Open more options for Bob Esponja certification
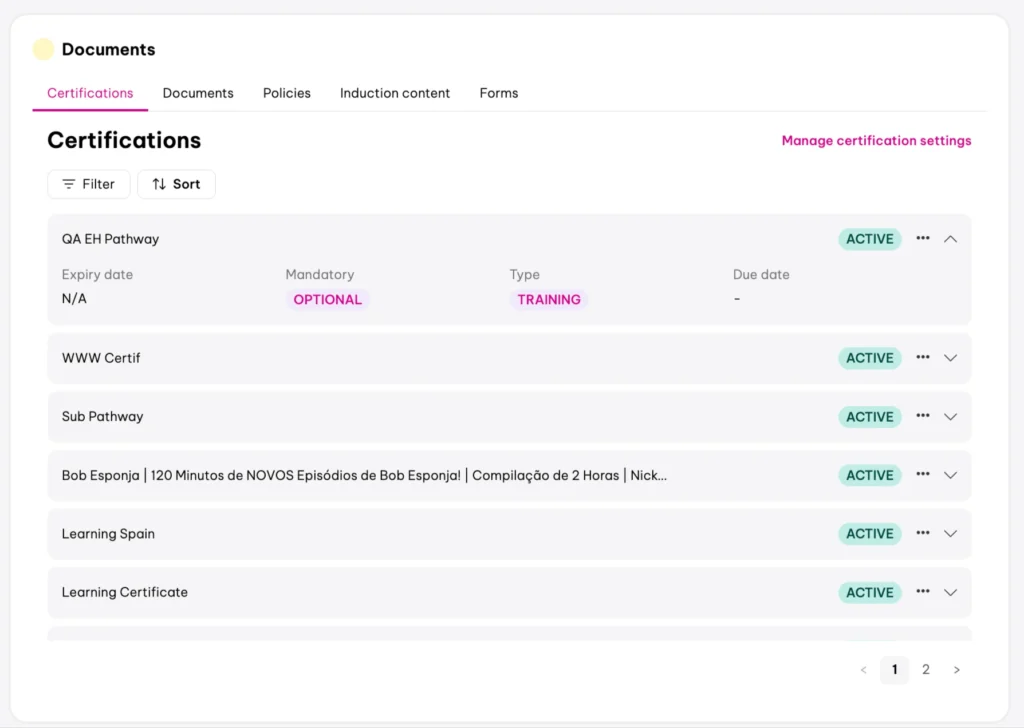This screenshot has height=728, width=1024. click(x=922, y=474)
